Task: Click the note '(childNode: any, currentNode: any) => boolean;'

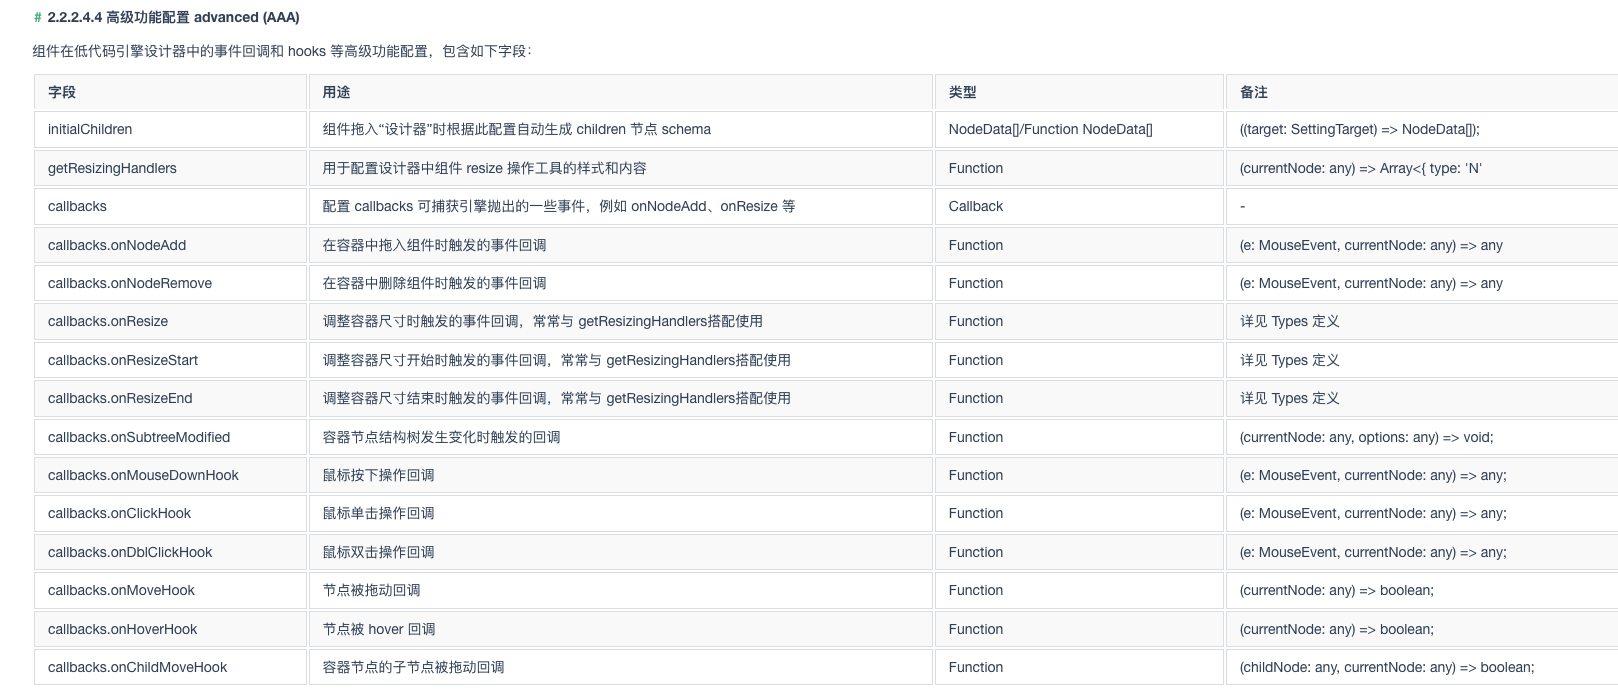Action: 1387,667
